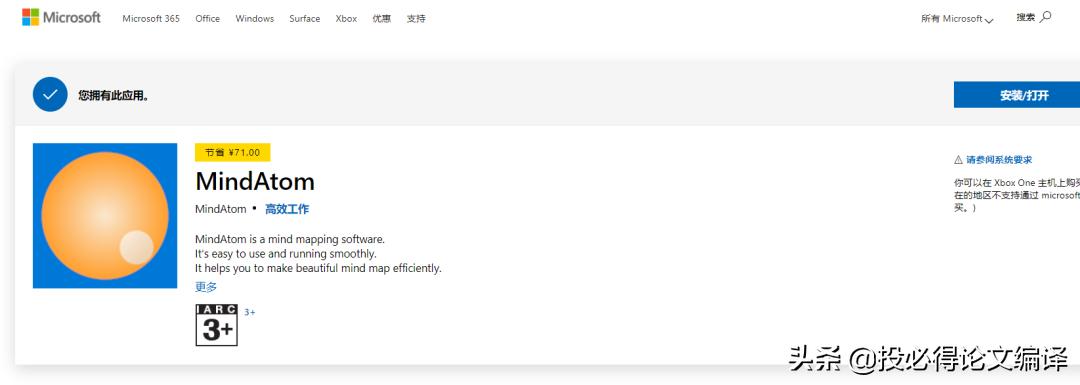Select Windows in the top navigation

(255, 19)
